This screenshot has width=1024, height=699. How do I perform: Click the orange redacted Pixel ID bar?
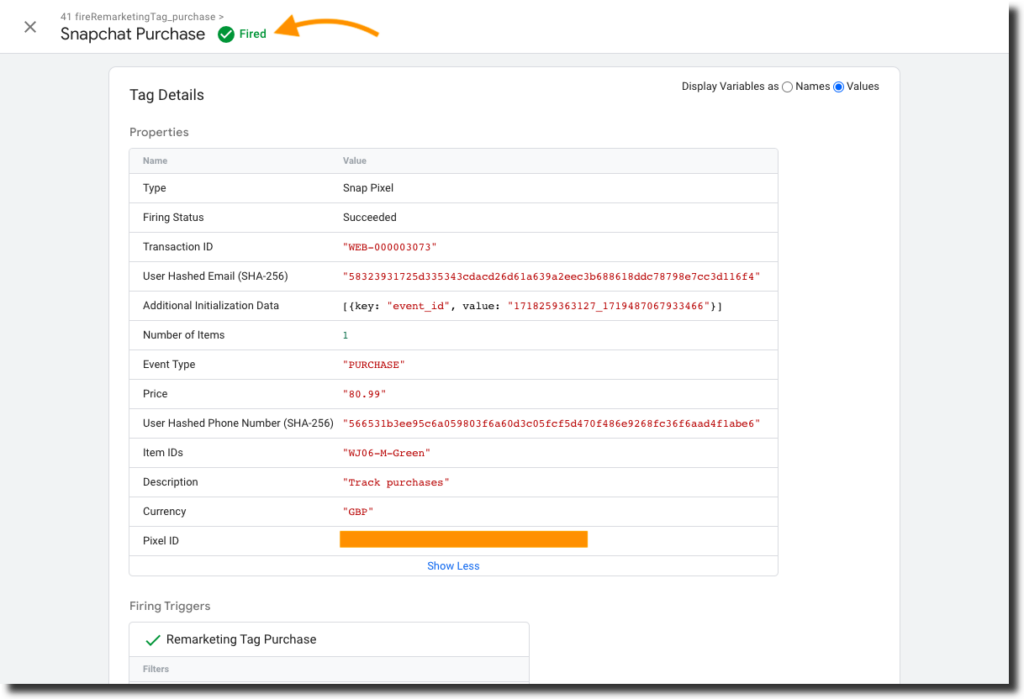[463, 540]
